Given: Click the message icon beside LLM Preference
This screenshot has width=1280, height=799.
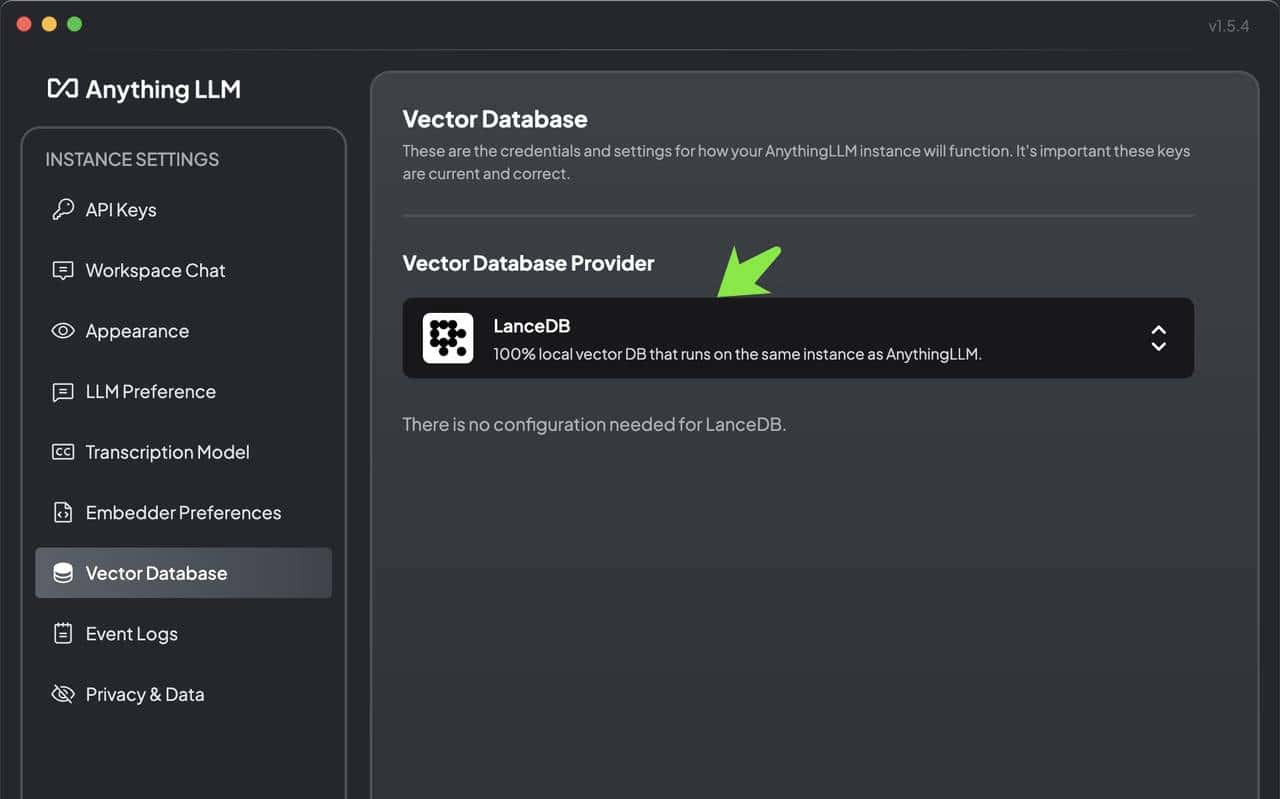Looking at the screenshot, I should point(63,392).
